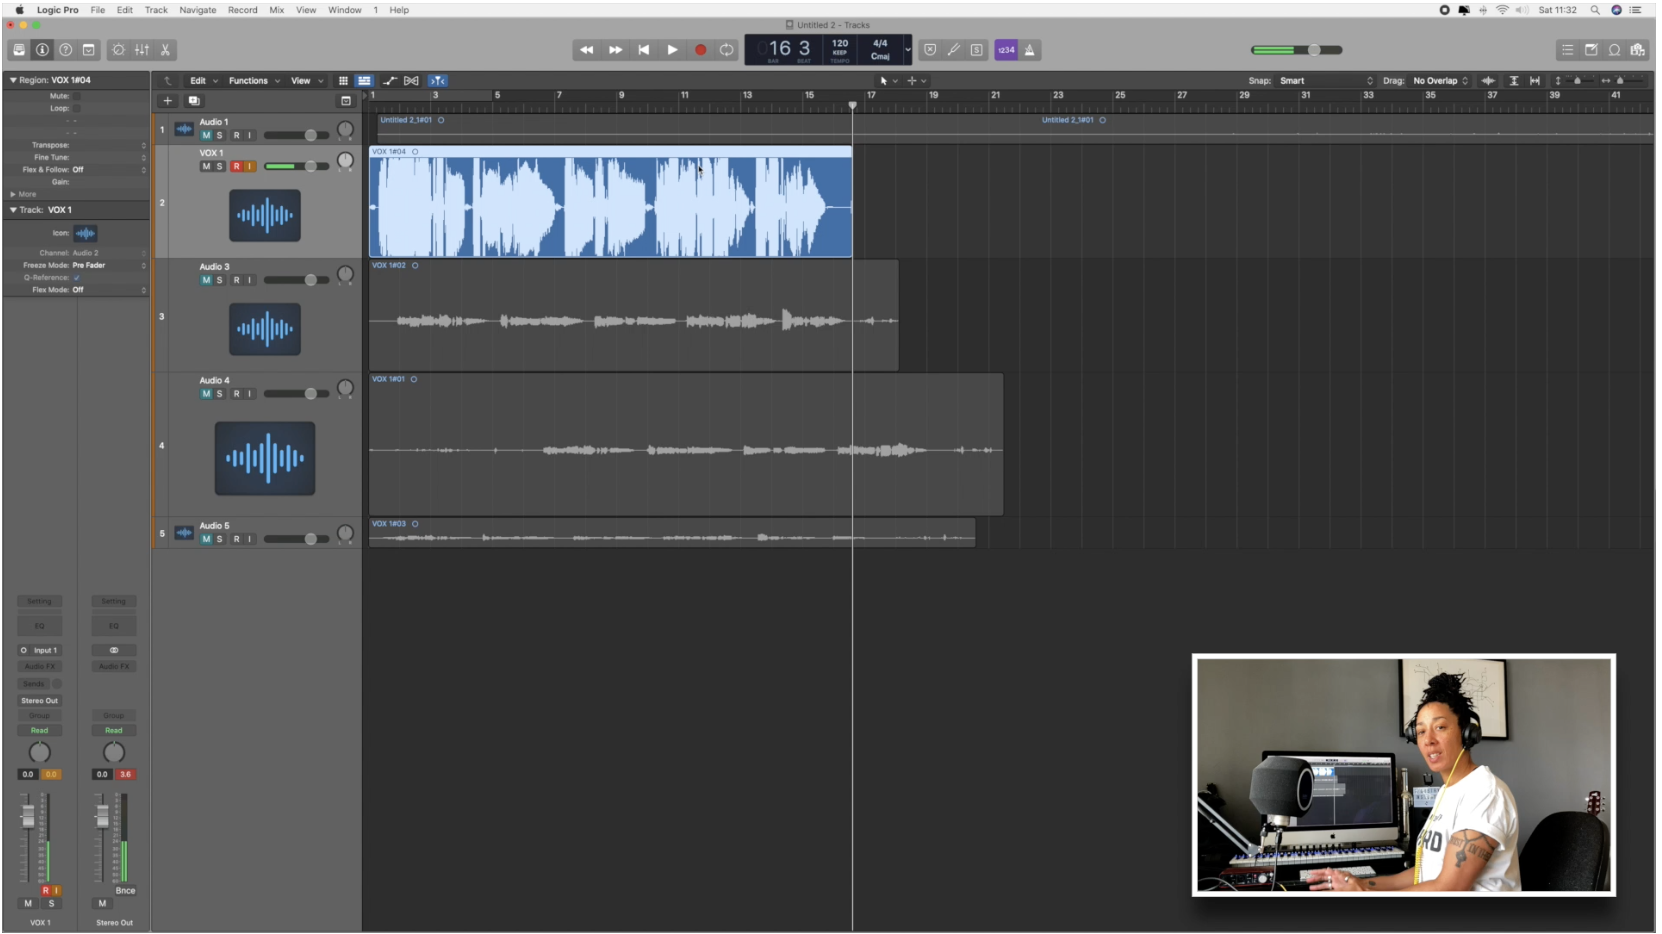Screen dimensions: 1662x934
Task: Click the Rewind transport button
Action: point(587,50)
